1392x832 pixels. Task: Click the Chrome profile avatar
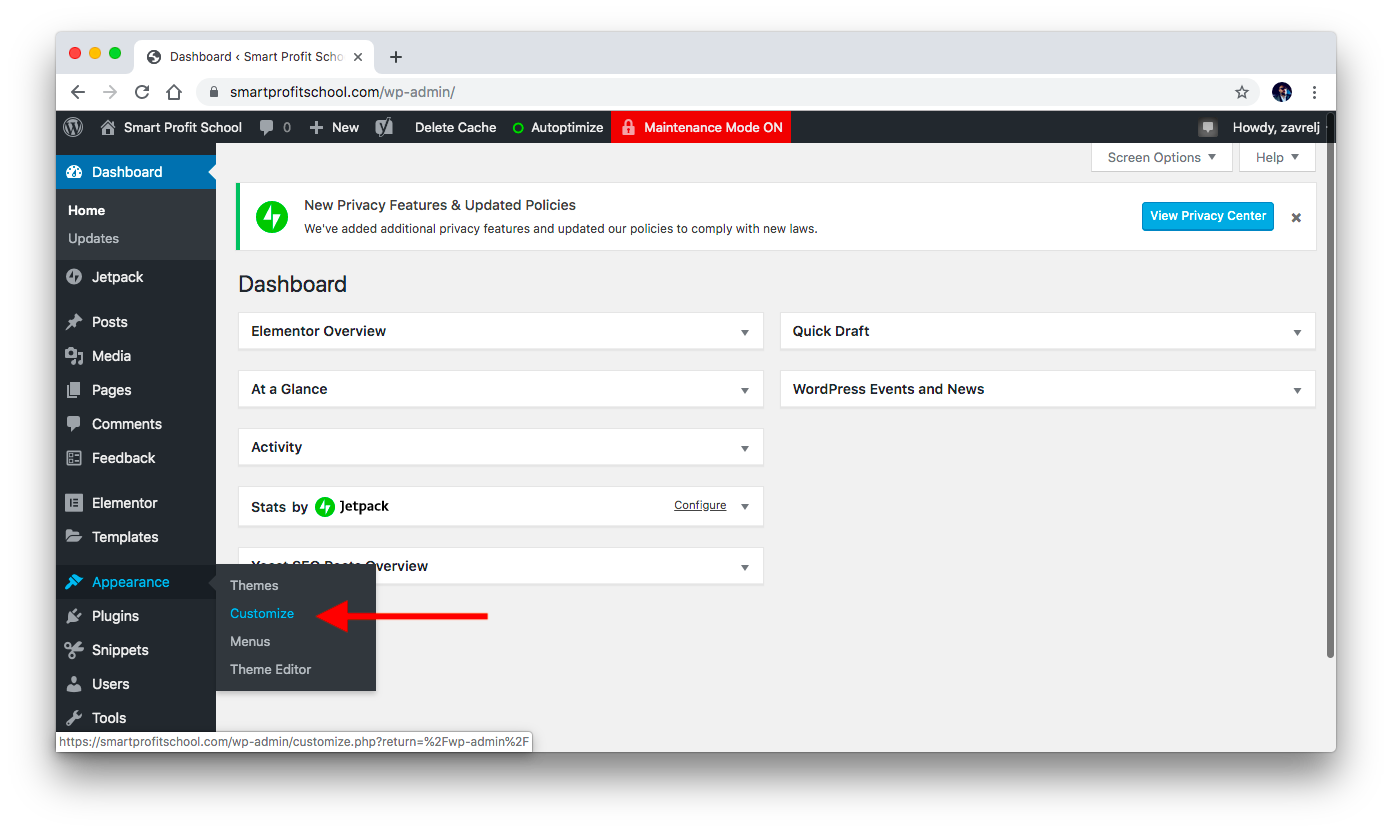1282,92
